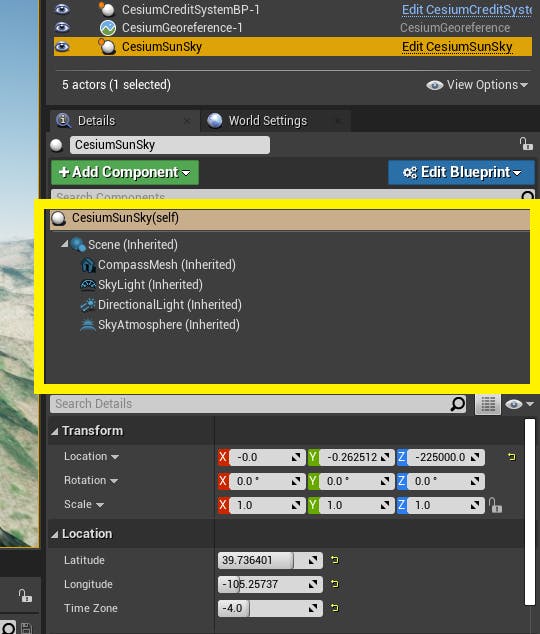Click the DirectionalLight component icon

point(88,305)
